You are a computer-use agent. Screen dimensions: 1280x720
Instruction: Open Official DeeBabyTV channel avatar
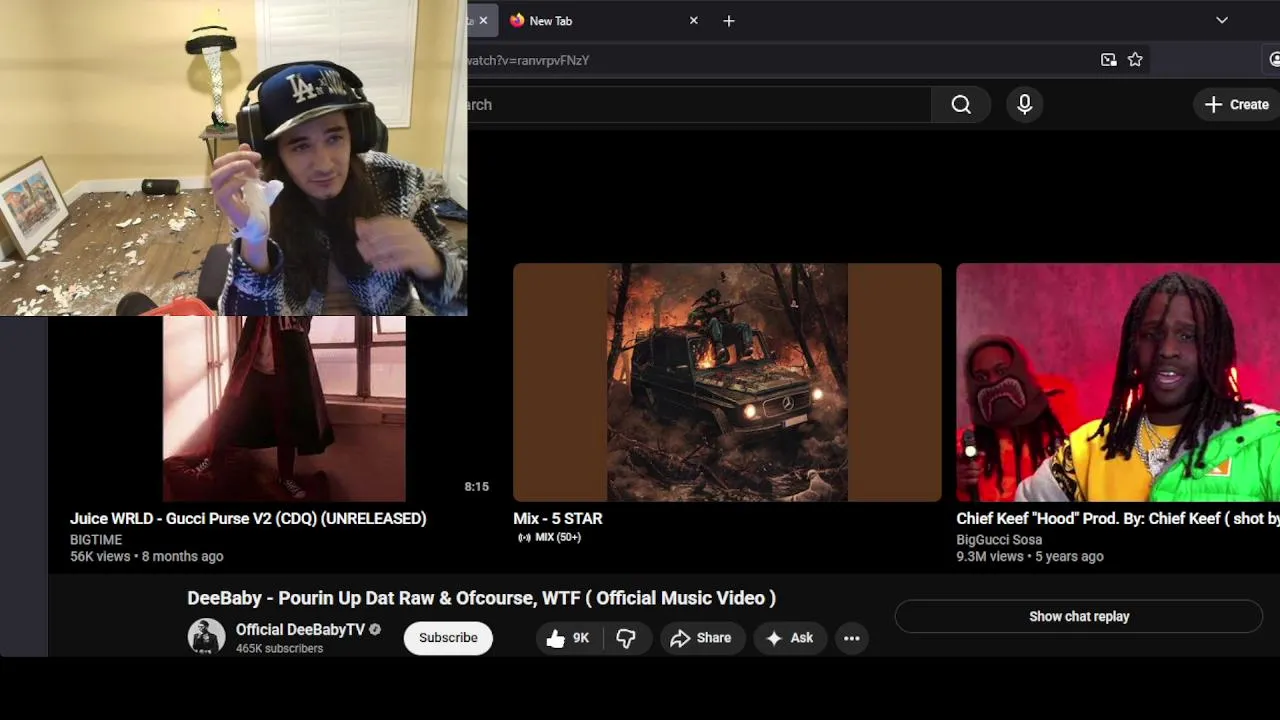(x=207, y=637)
